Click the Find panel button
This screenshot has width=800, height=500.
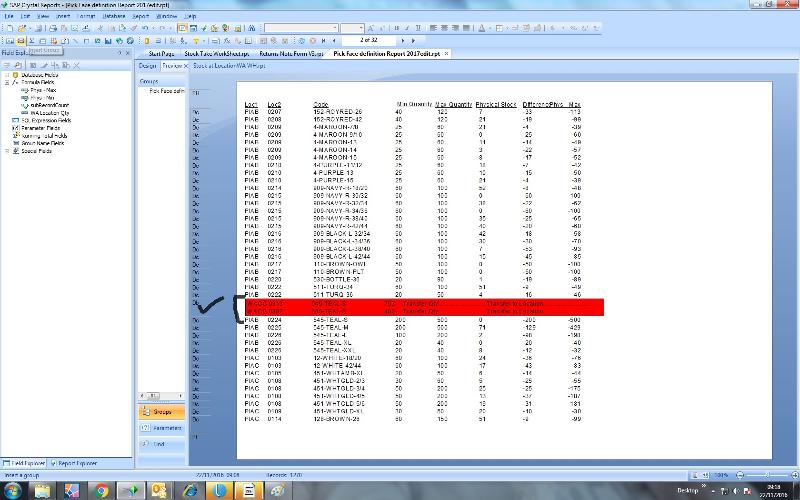161,443
